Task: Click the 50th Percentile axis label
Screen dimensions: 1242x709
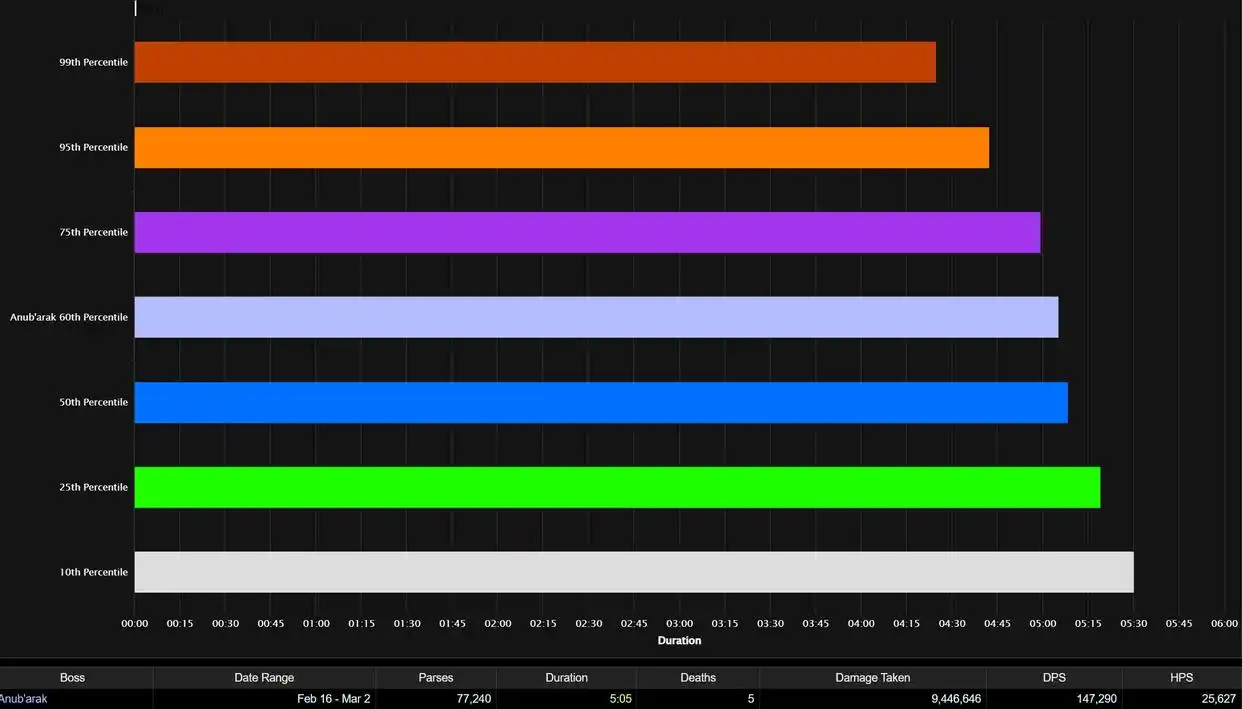Action: (x=94, y=402)
